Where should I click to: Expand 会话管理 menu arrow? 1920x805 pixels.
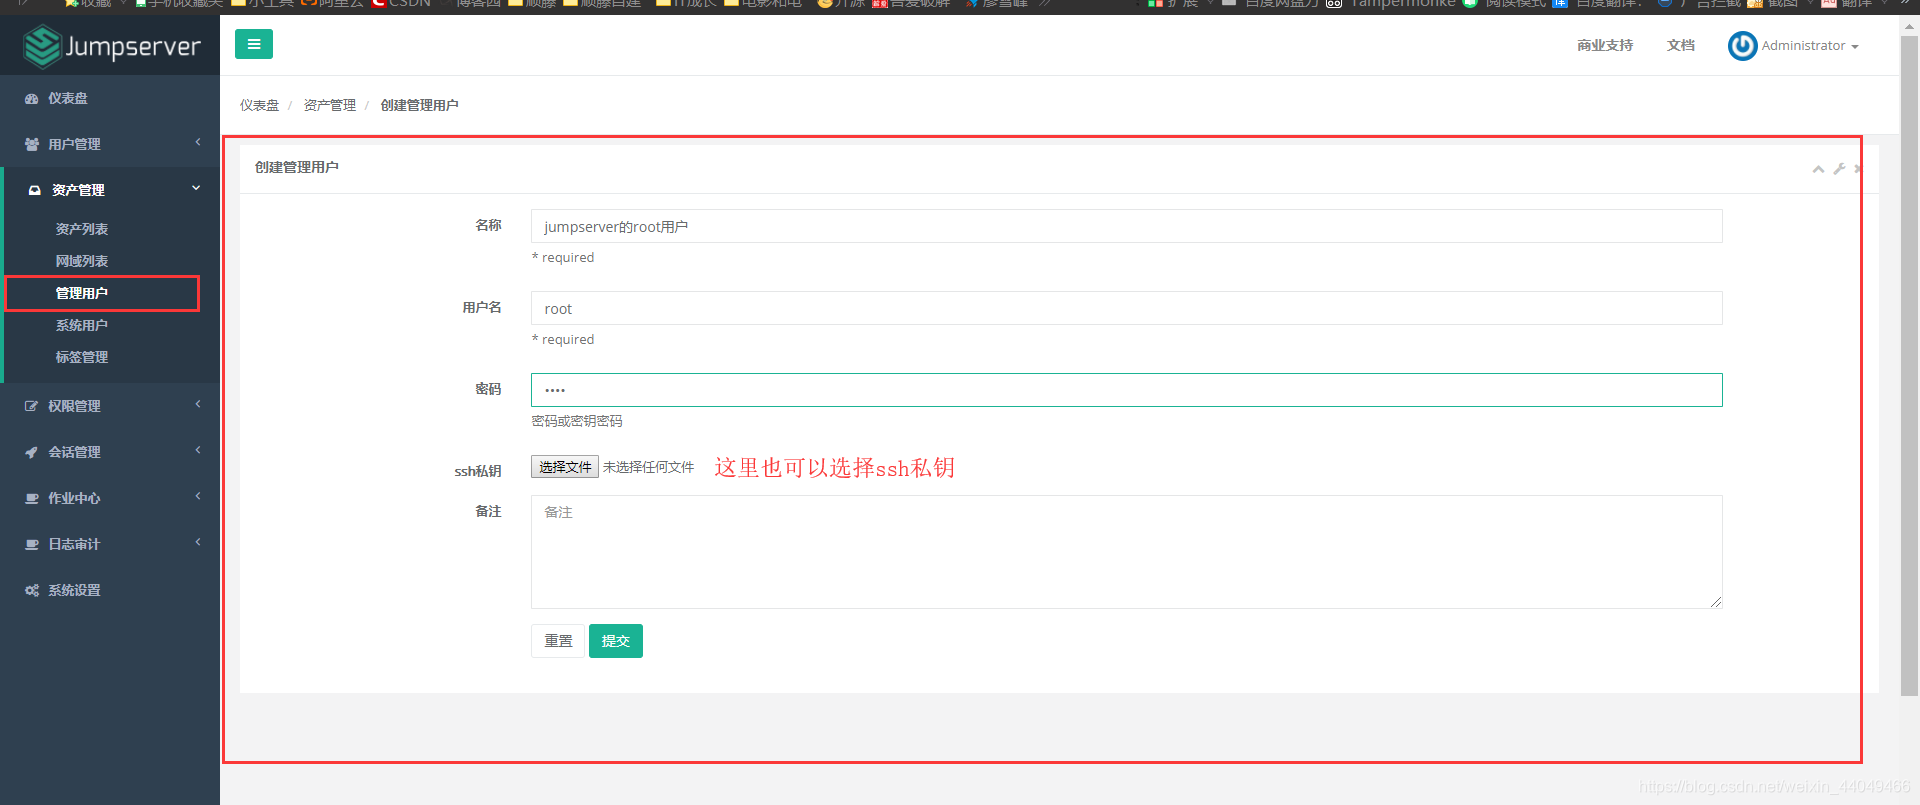198,451
